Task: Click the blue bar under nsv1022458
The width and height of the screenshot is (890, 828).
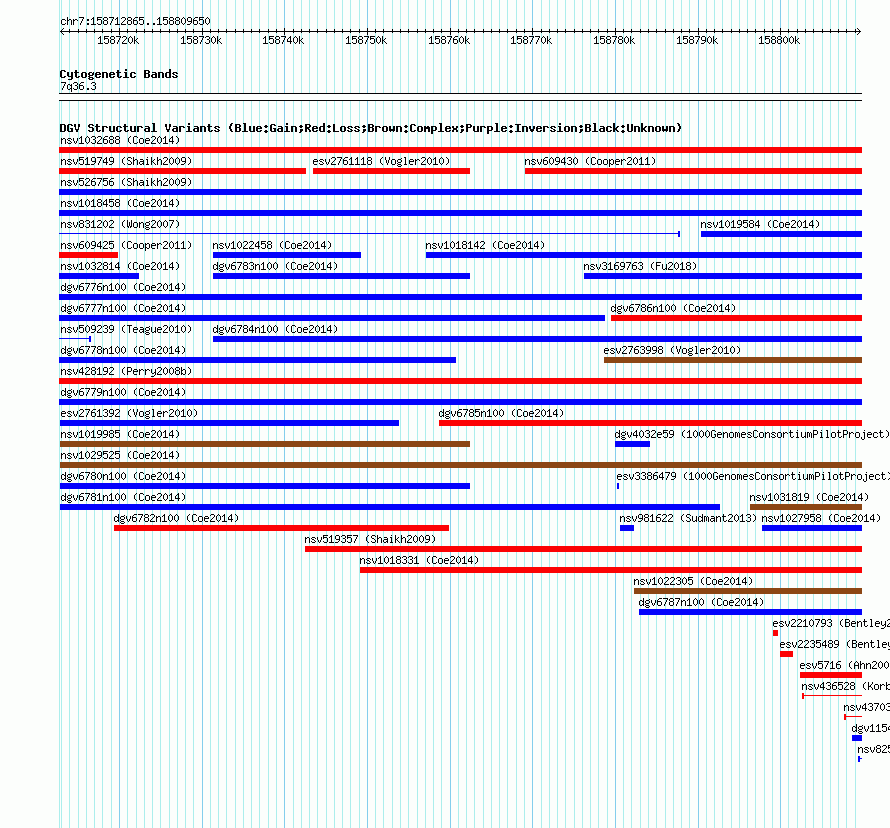Action: (x=287, y=255)
